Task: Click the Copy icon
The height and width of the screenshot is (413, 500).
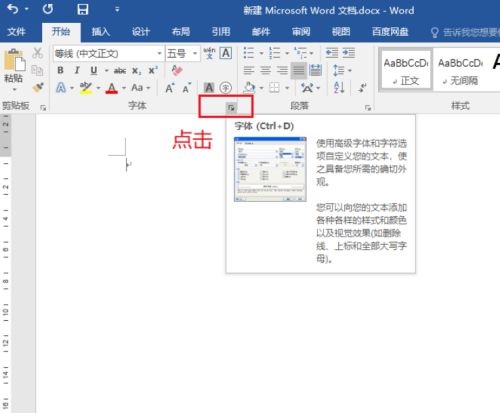Action: click(37, 70)
